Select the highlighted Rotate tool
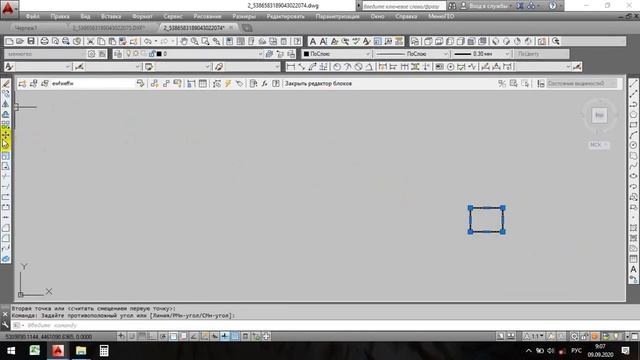The height and width of the screenshot is (360, 640). (6, 145)
